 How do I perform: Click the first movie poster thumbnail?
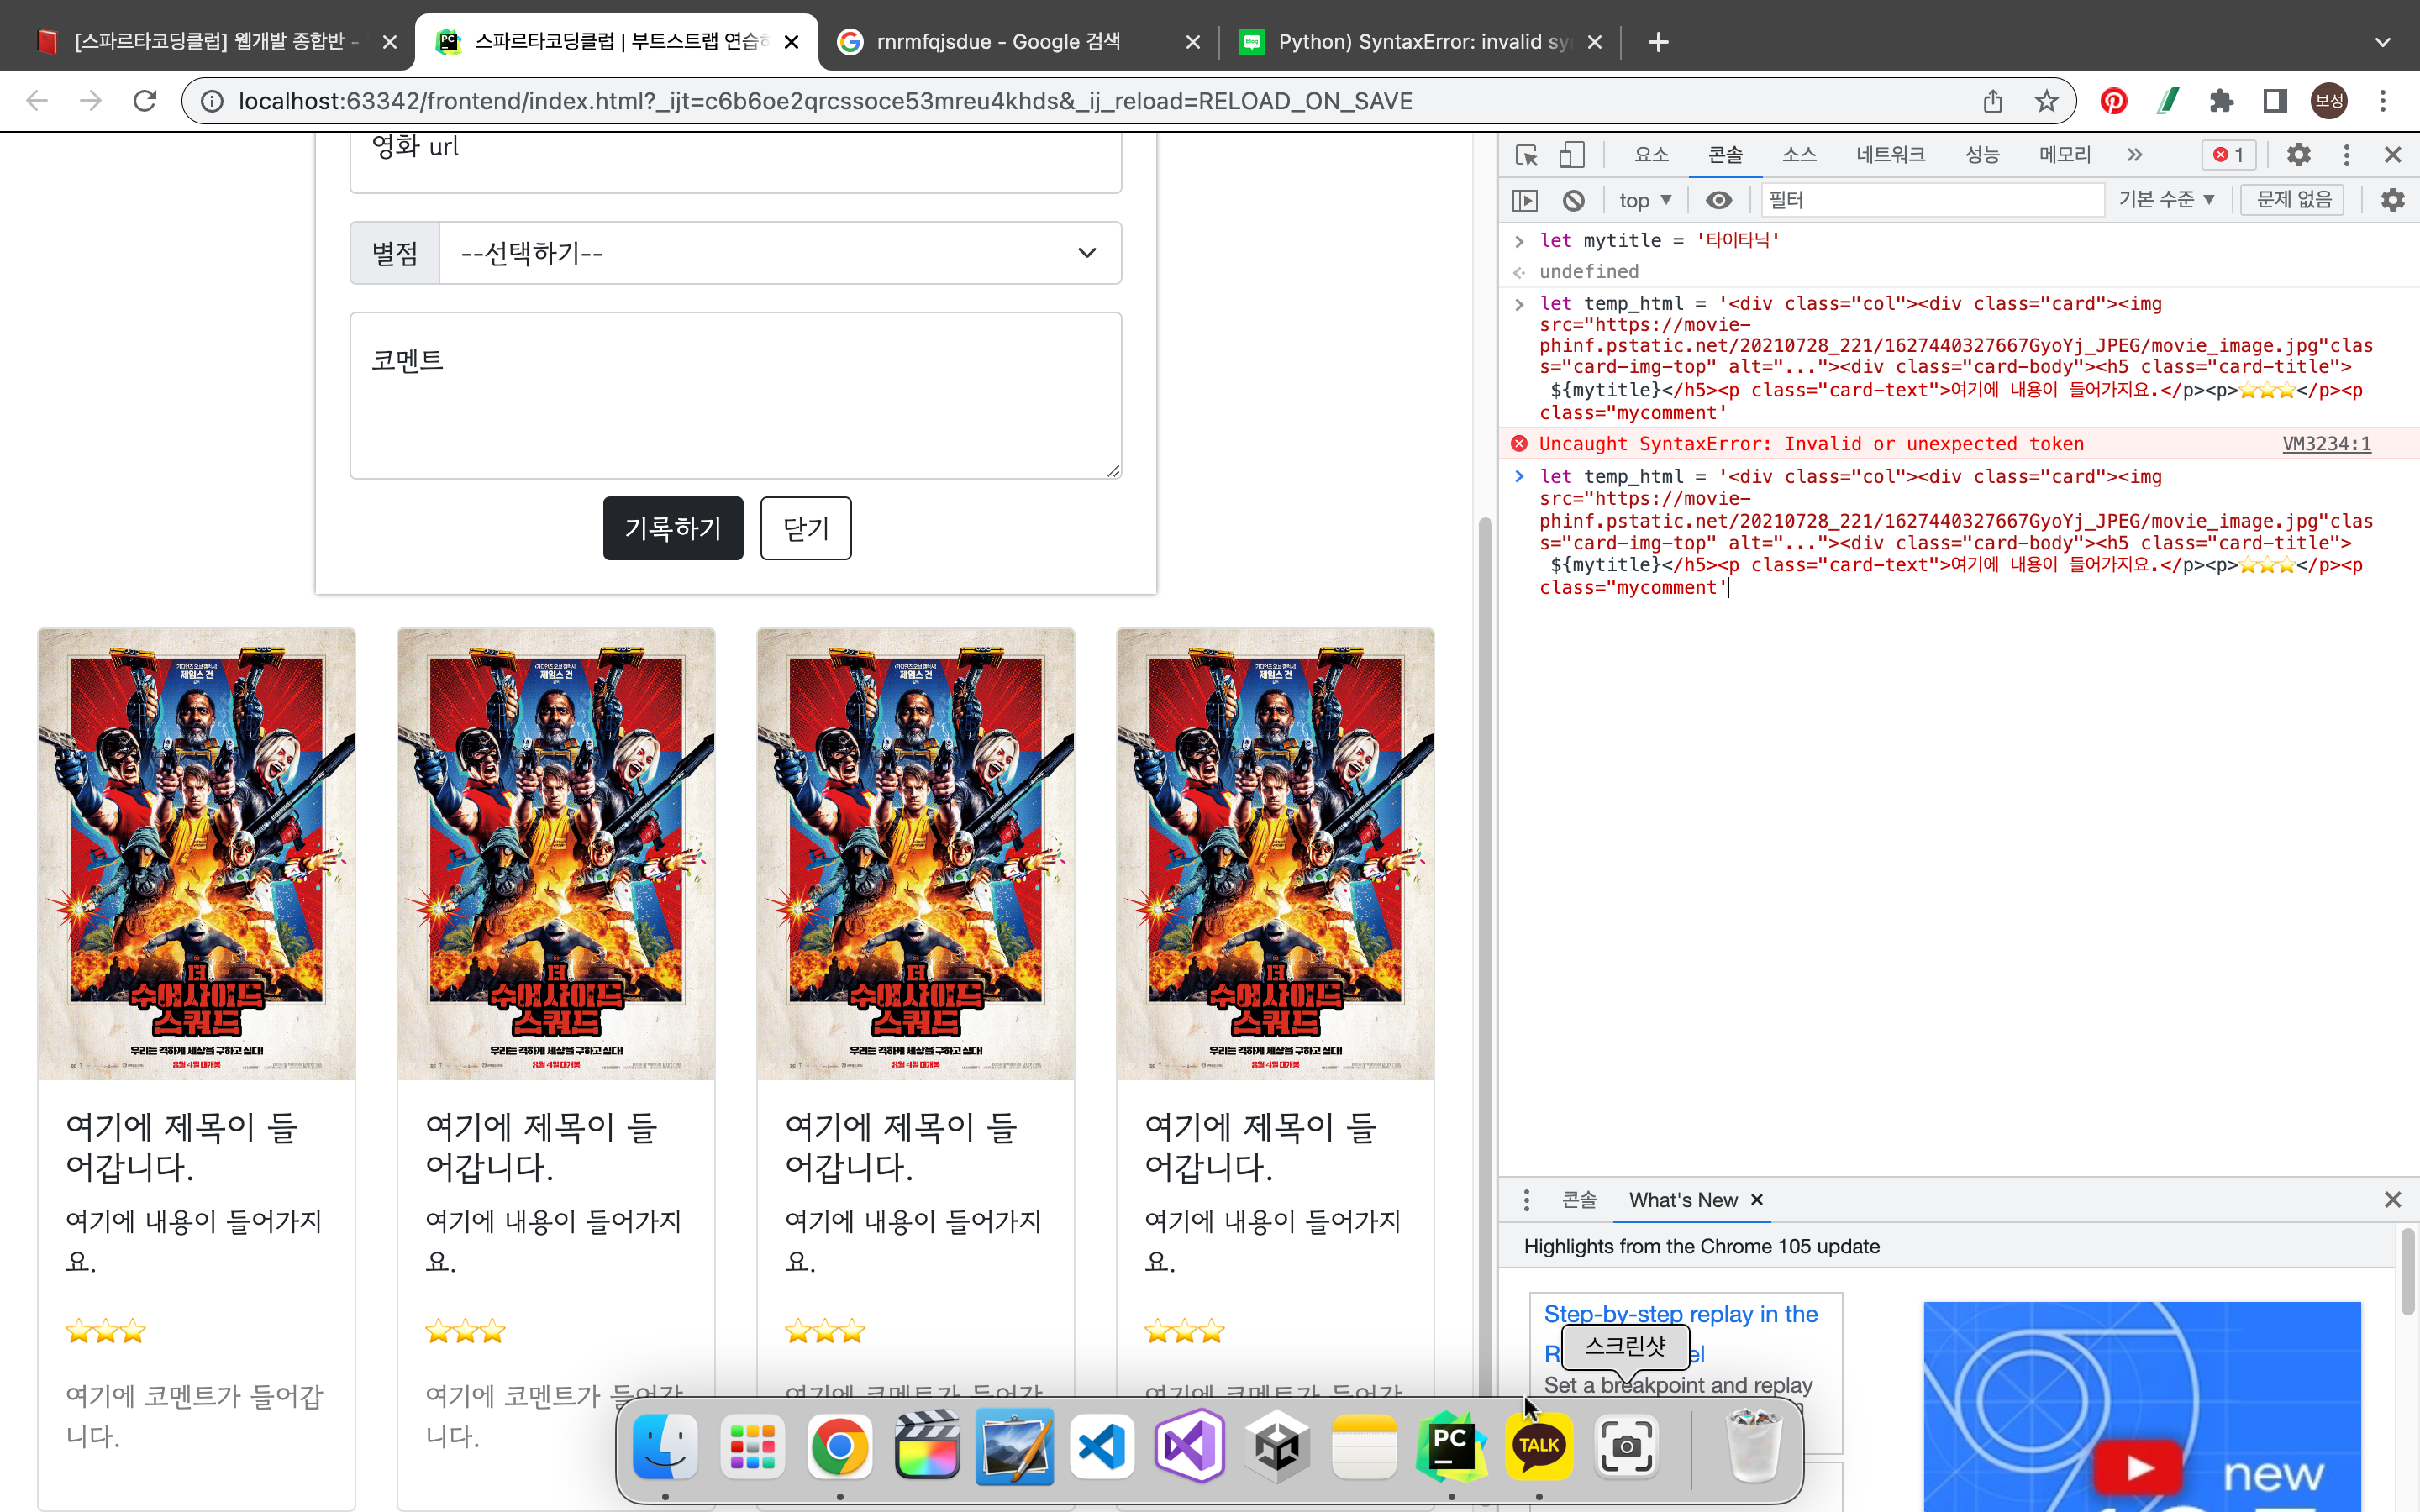coord(197,854)
